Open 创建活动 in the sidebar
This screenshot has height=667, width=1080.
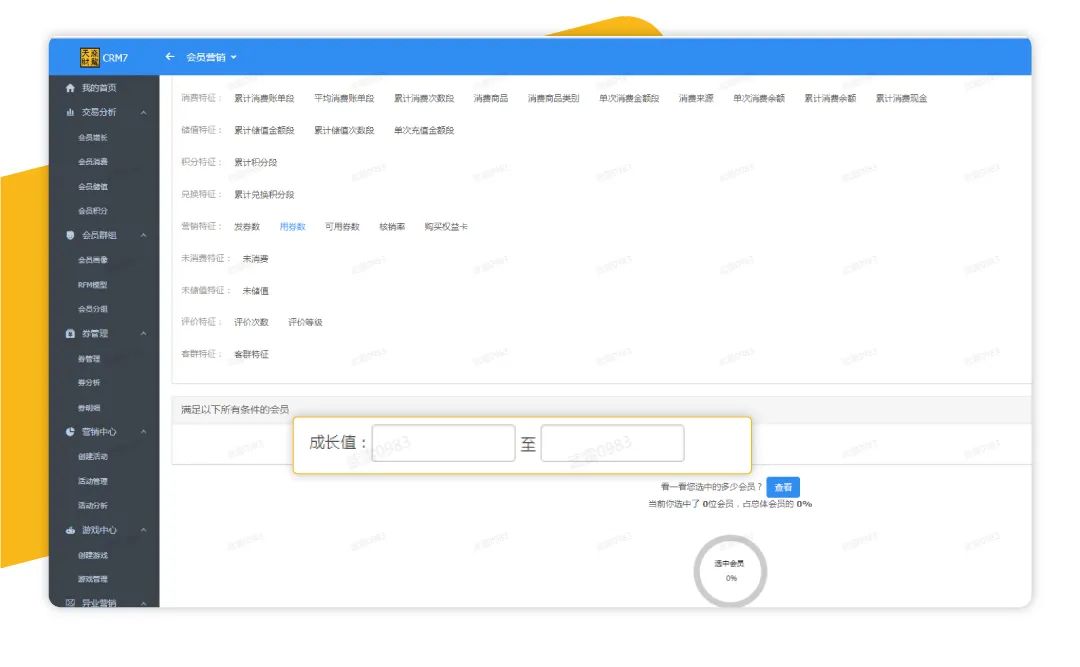[93, 457]
